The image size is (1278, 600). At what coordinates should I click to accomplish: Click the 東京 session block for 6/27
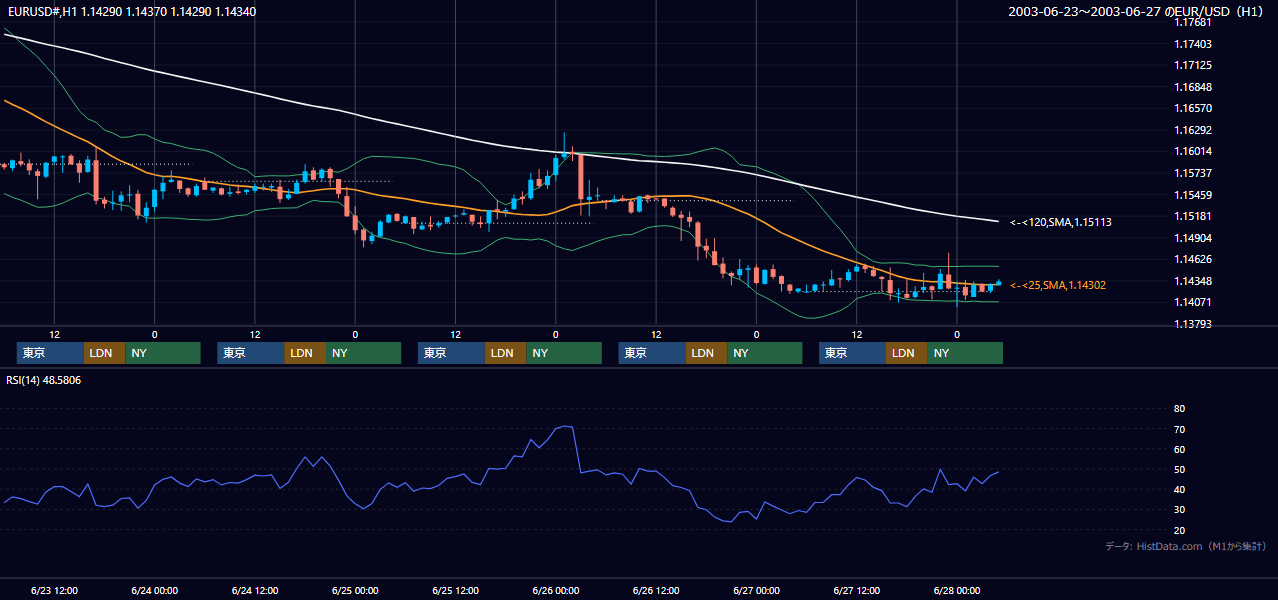852,353
